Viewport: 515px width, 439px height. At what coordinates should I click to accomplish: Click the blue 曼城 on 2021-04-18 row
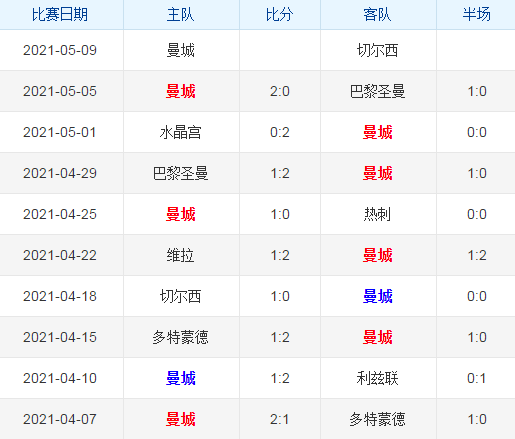point(378,296)
